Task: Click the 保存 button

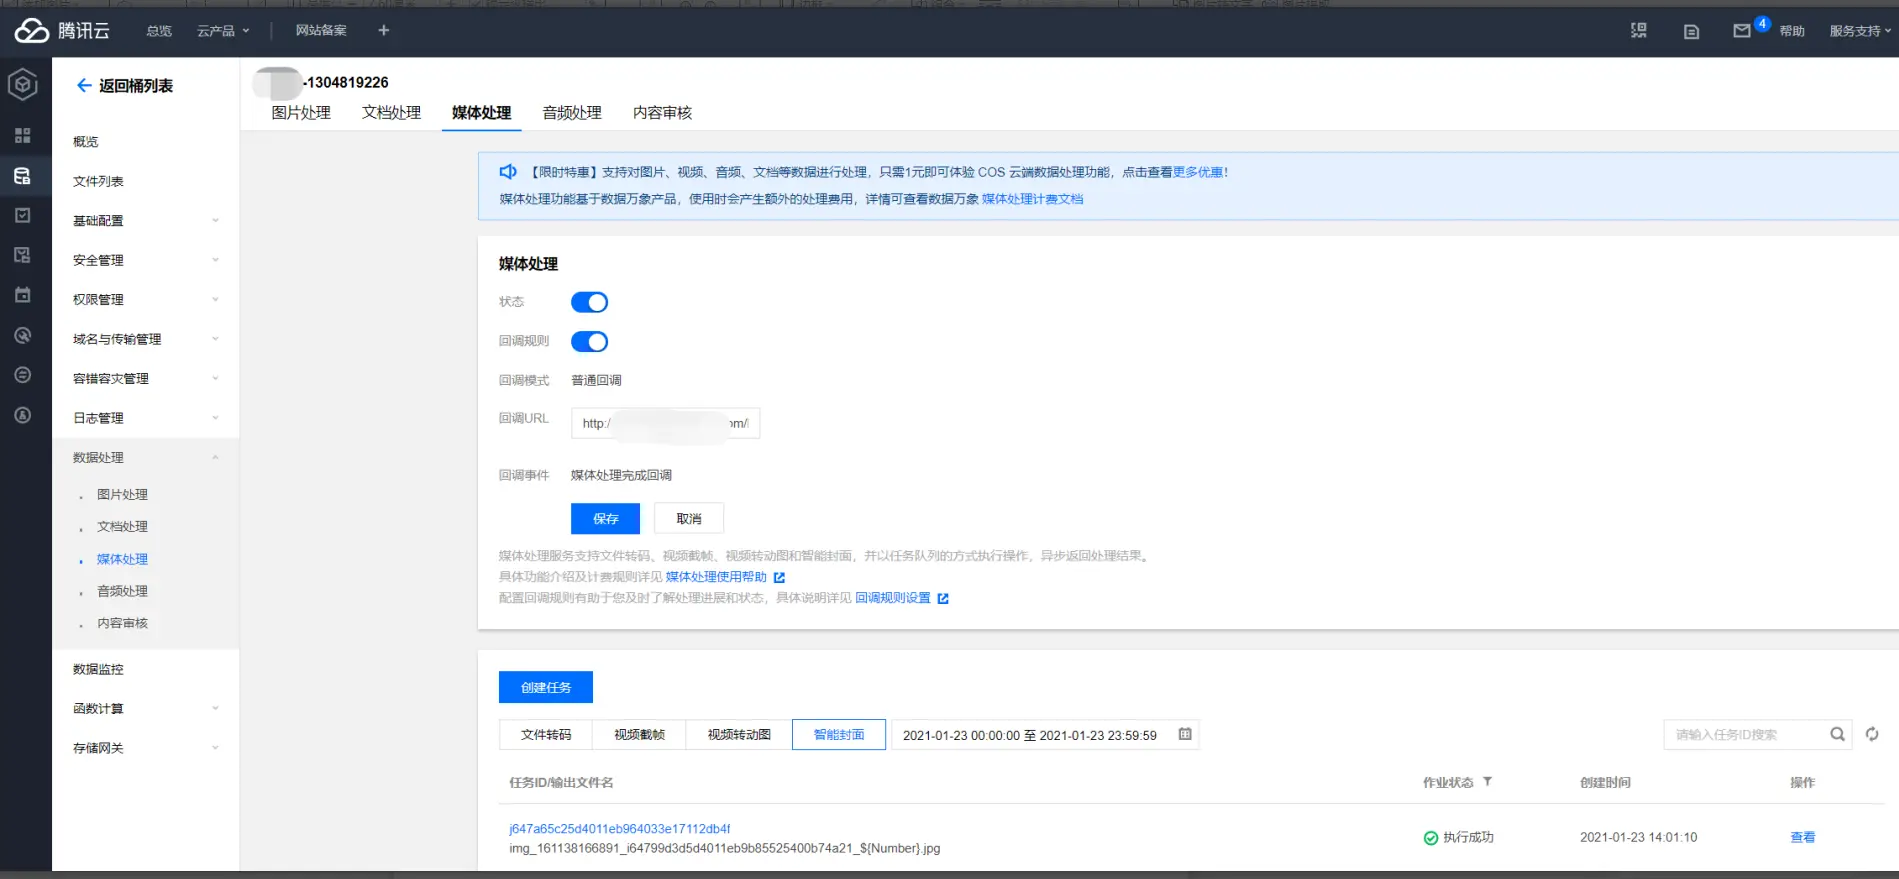Action: (605, 518)
